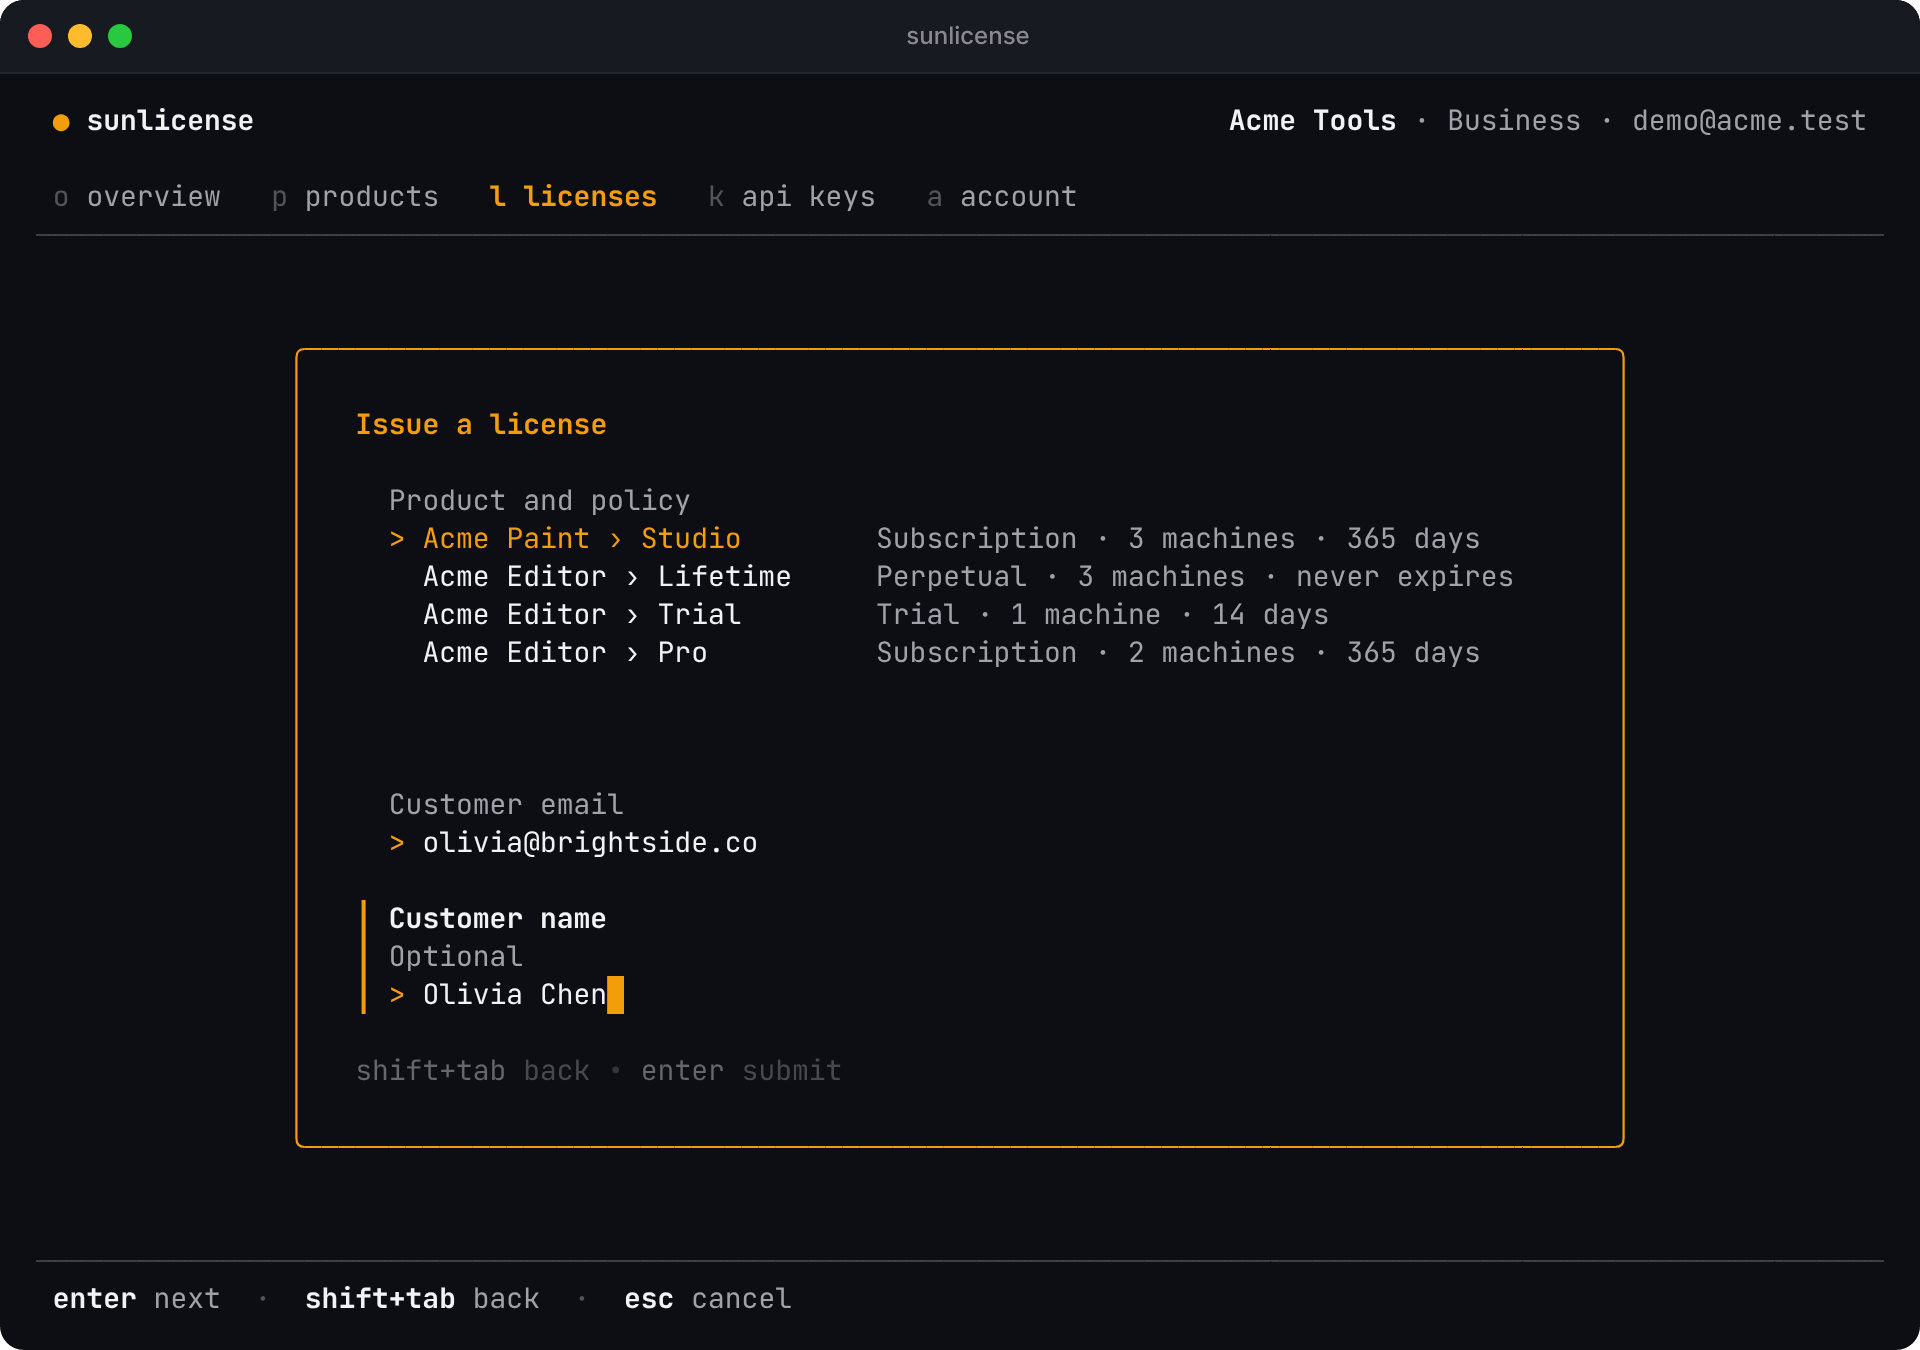The width and height of the screenshot is (1920, 1350).
Task: Click demo@acme.test account email
Action: [x=1749, y=121]
